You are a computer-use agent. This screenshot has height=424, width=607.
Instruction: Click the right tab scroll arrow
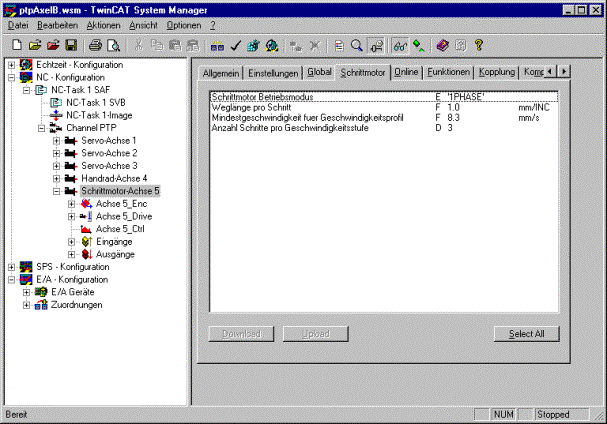pyautogui.click(x=564, y=72)
